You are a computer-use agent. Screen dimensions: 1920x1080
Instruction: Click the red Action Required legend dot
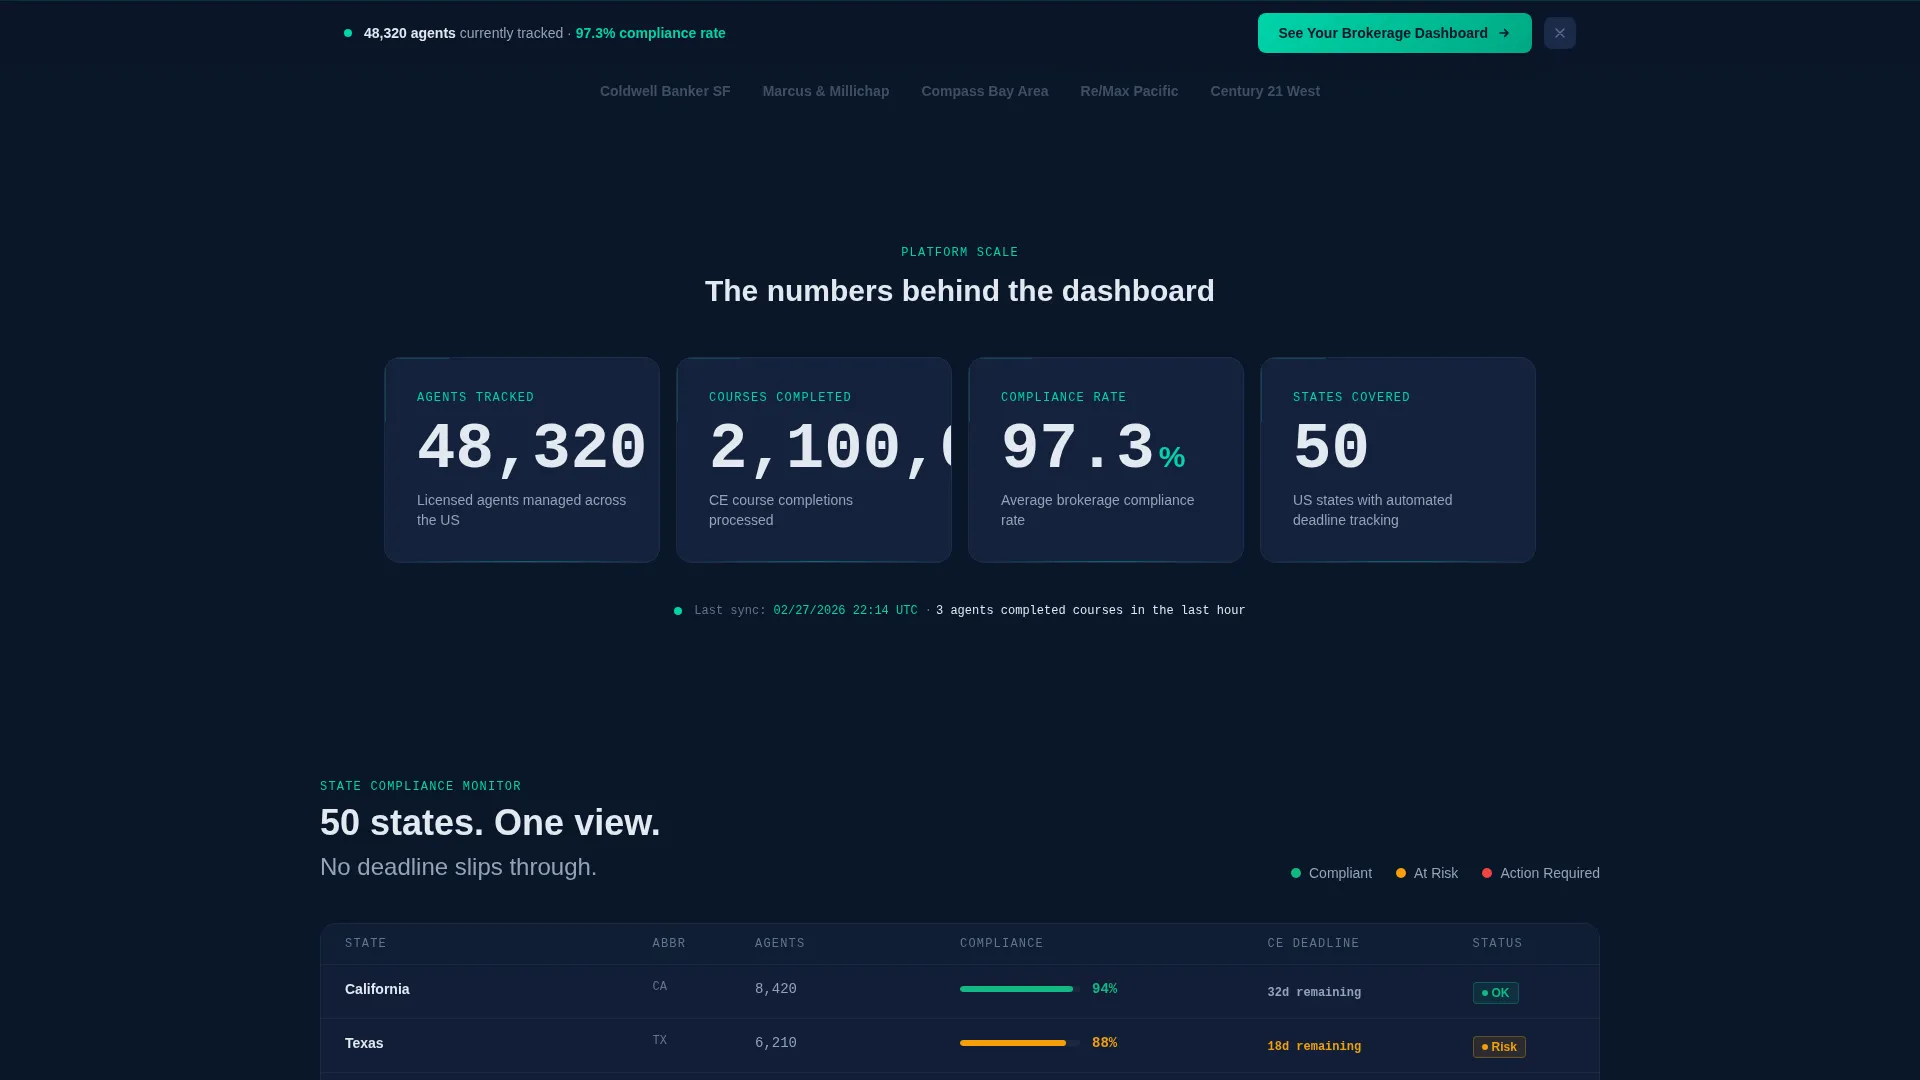(1487, 873)
